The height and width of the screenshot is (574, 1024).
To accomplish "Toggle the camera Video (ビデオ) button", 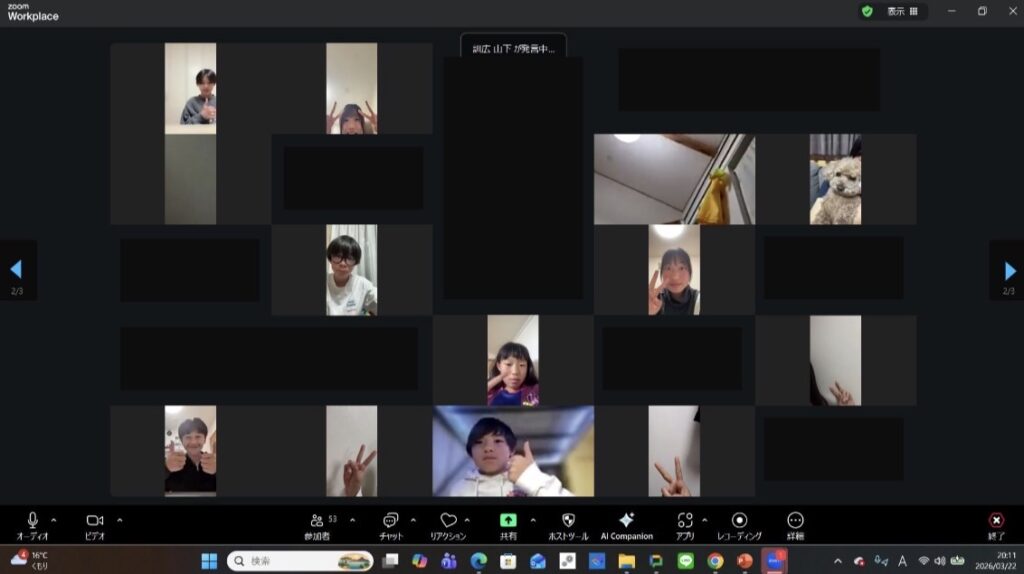I will [94, 520].
